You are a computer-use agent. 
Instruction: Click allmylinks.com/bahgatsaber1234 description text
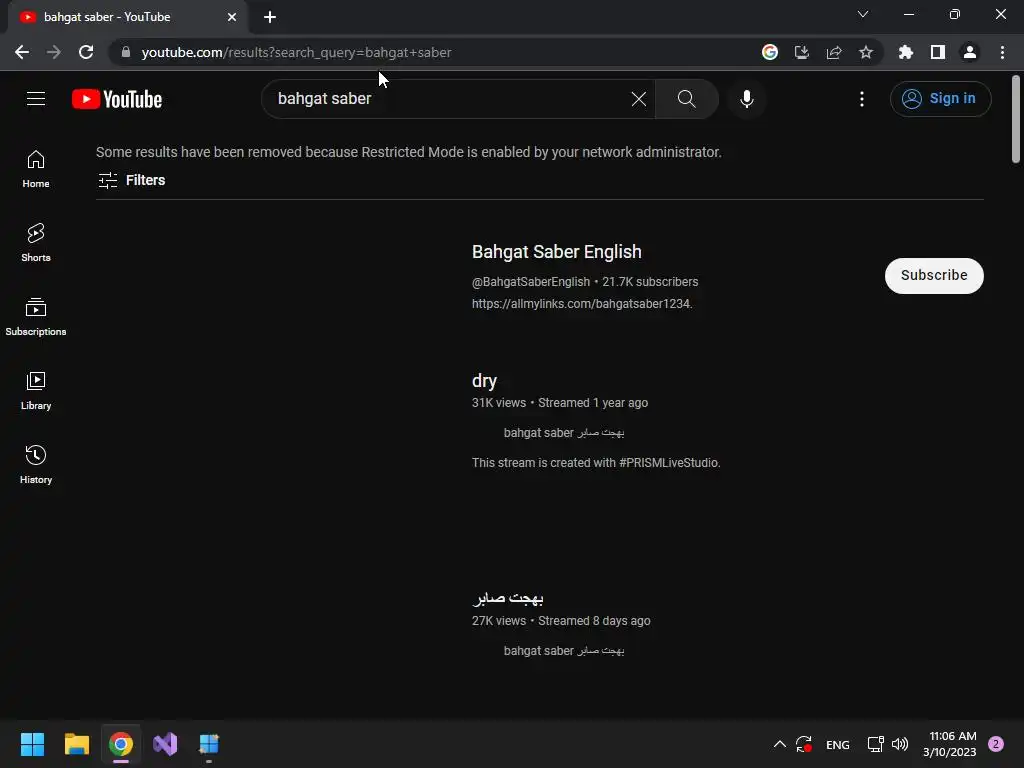pos(581,304)
